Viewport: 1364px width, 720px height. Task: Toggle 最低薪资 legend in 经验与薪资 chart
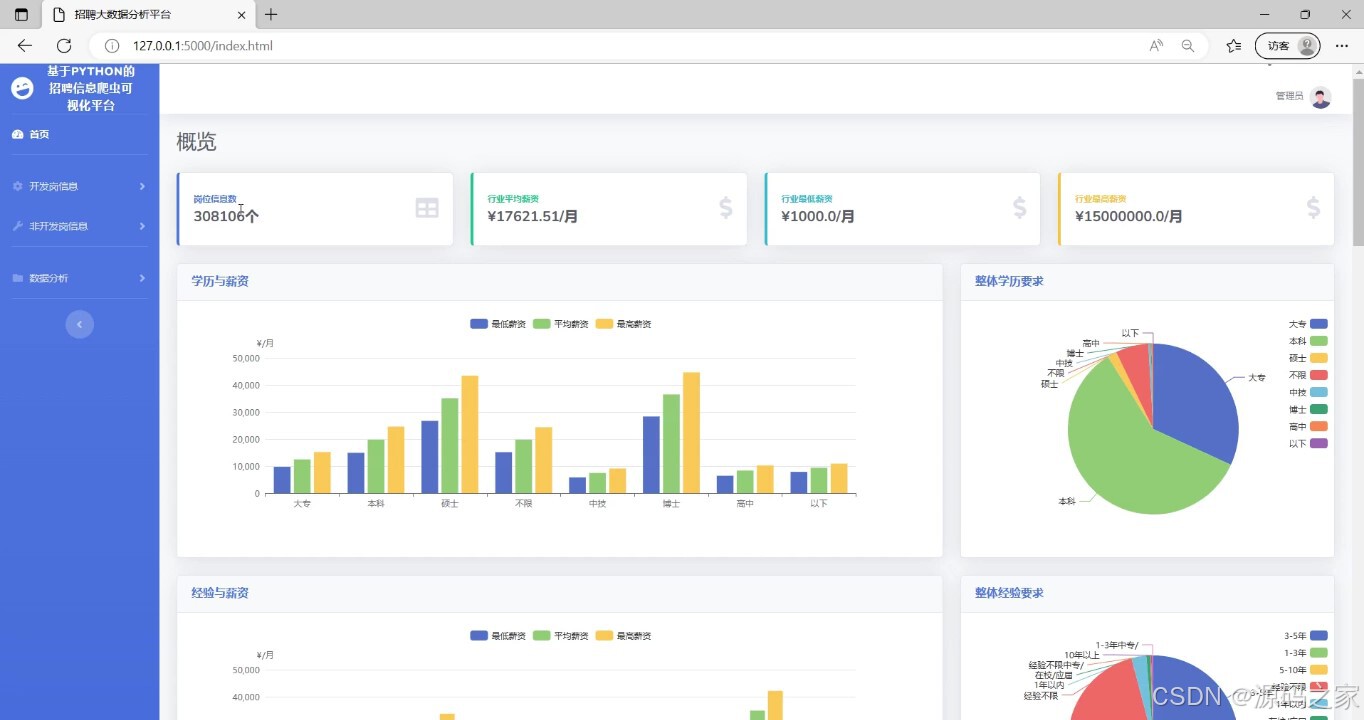498,636
